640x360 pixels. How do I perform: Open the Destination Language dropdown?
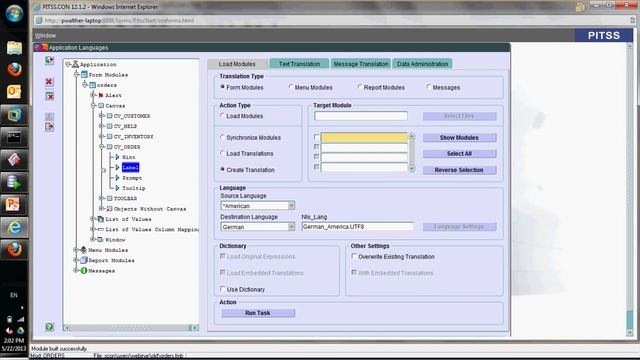pos(291,227)
